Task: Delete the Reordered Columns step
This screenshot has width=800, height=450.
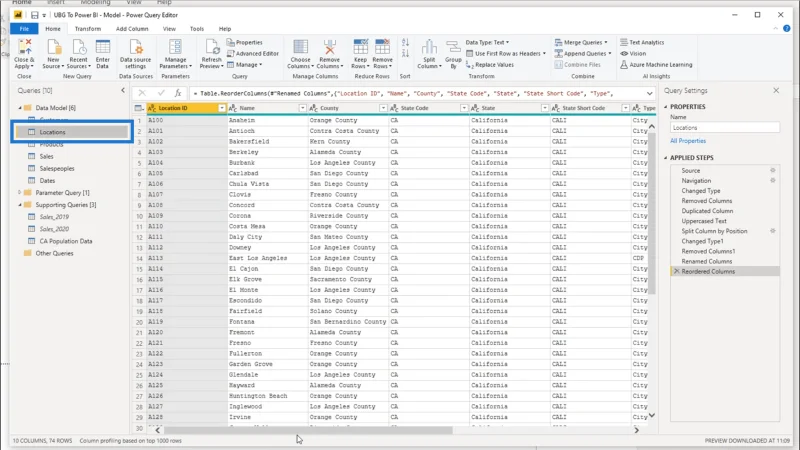Action: point(677,271)
